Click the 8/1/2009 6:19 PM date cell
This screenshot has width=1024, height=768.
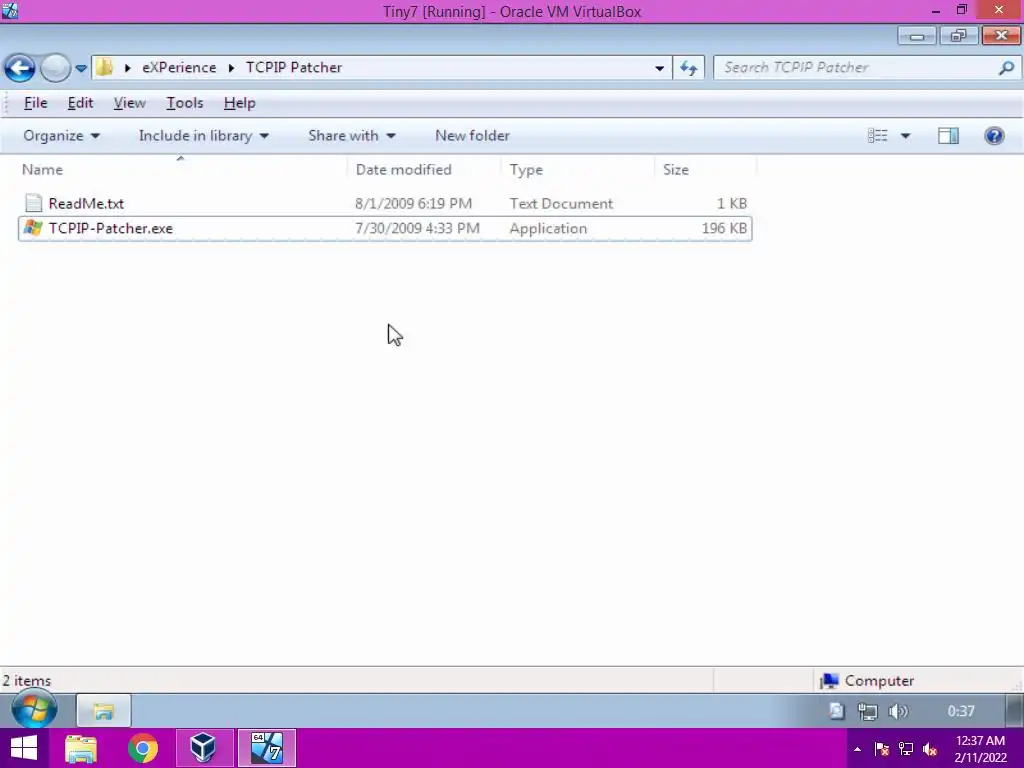[413, 204]
